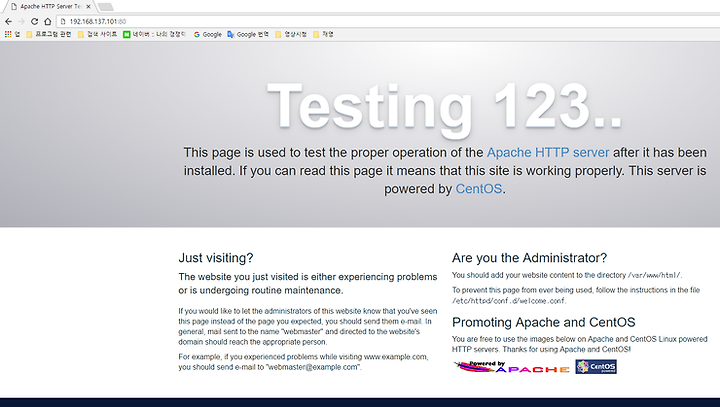
Task: Go back with the browser back arrow
Action: point(8,21)
